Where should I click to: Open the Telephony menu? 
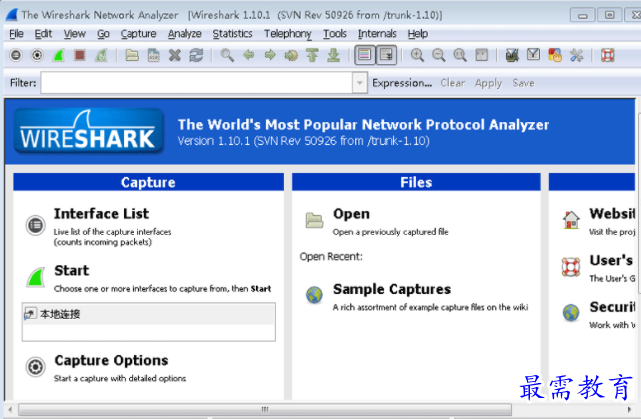(x=287, y=34)
